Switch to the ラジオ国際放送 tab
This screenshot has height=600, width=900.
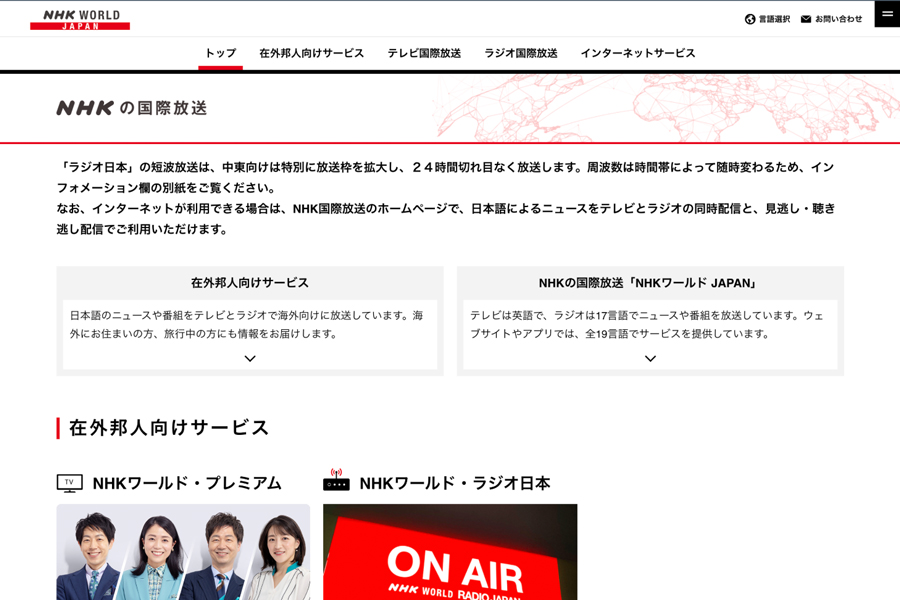click(521, 53)
